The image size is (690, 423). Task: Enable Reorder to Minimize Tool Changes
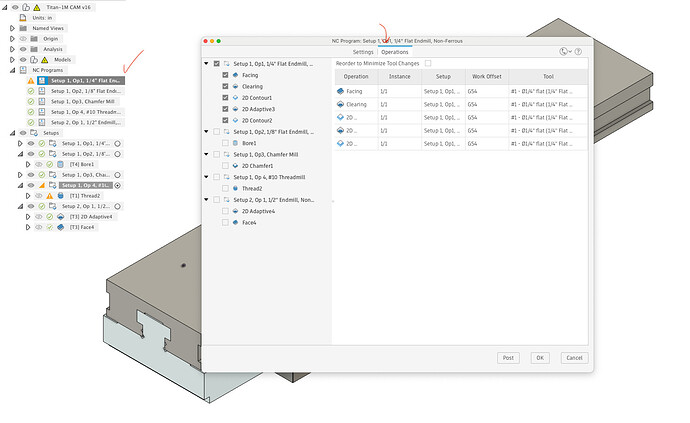(428, 63)
